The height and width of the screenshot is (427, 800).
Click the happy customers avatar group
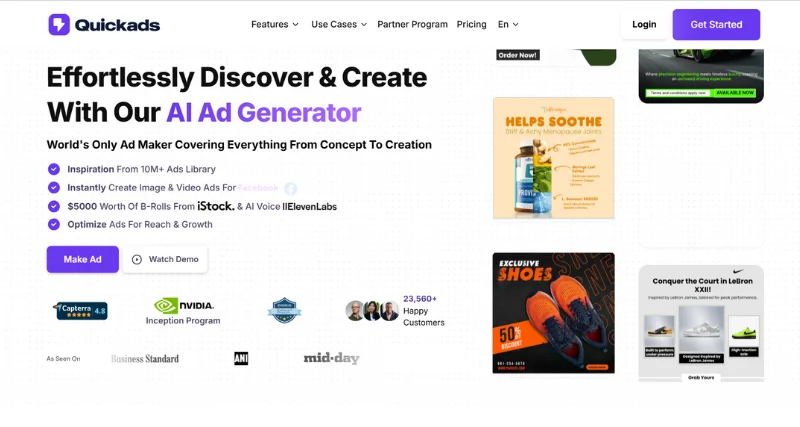[372, 311]
